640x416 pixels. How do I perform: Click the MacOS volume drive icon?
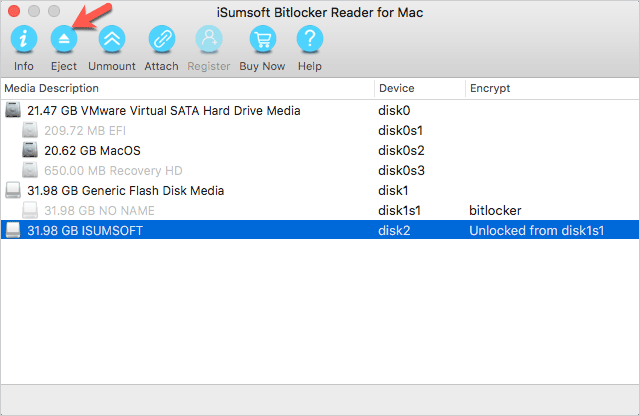click(x=30, y=150)
